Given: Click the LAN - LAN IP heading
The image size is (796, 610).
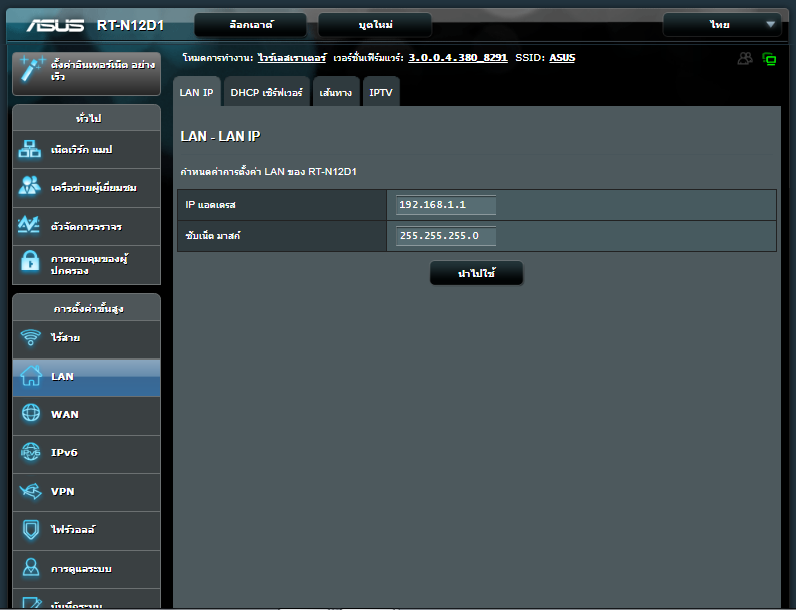Looking at the screenshot, I should [x=220, y=136].
